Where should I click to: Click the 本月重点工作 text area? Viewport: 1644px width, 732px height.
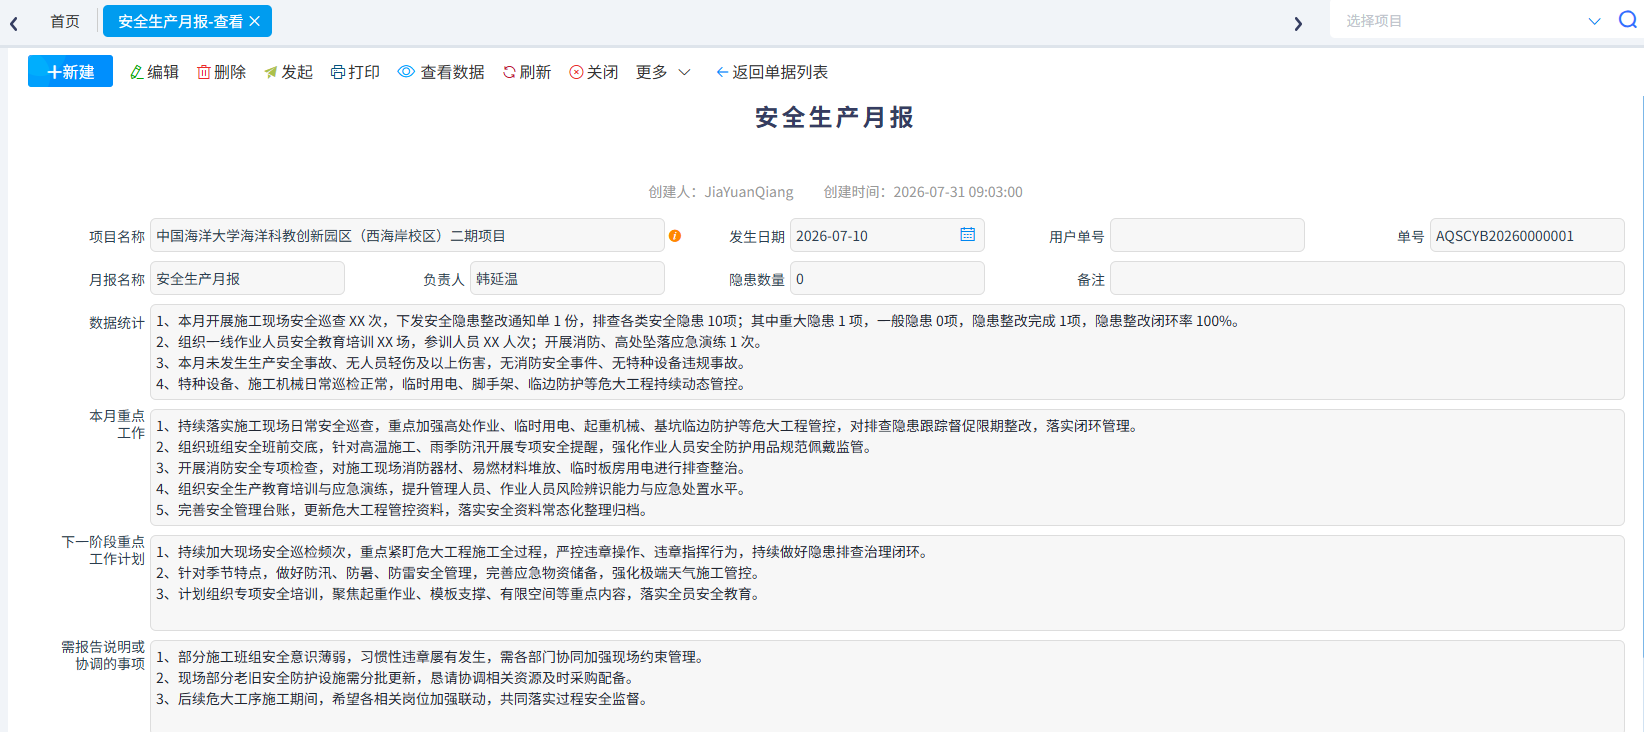click(887, 467)
